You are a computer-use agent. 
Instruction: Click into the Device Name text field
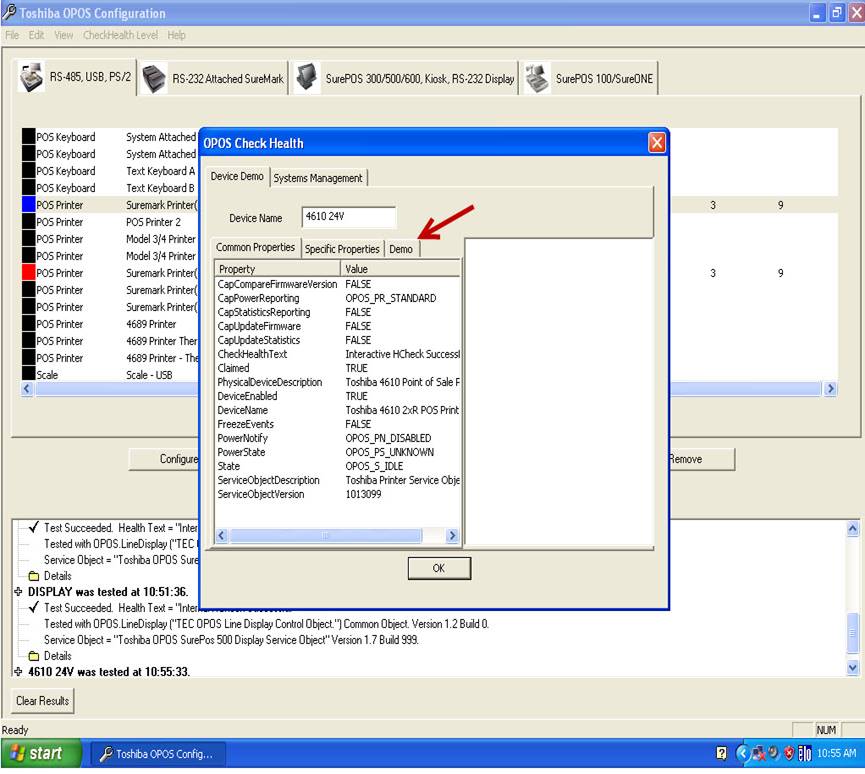coord(348,218)
